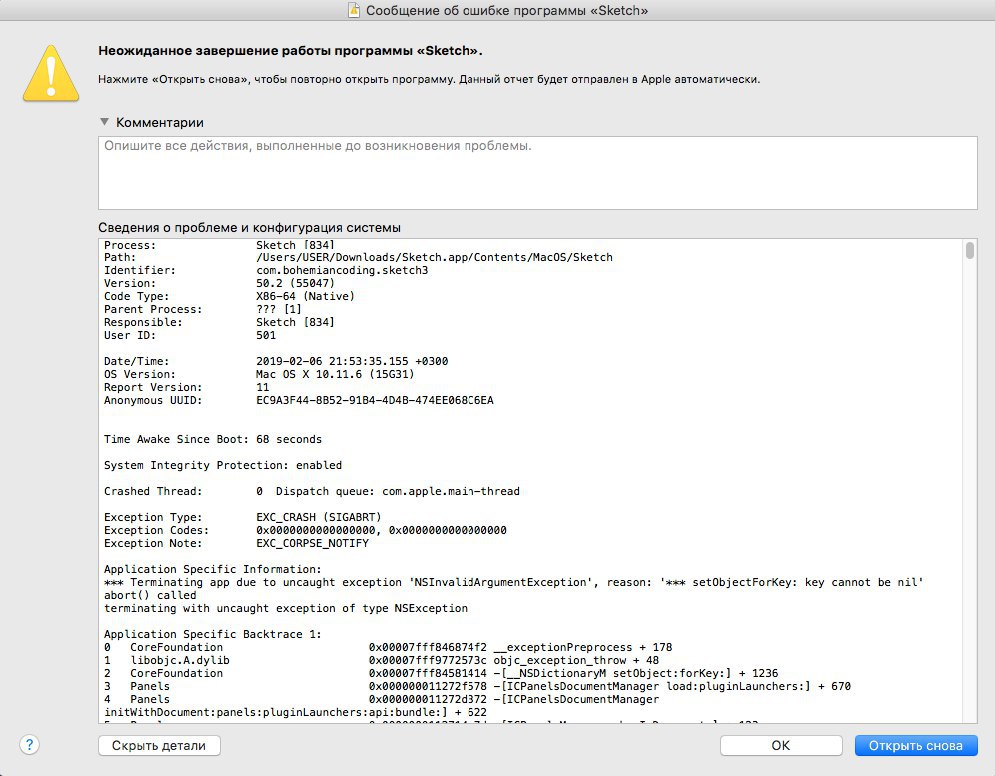
Task: Click the Application Specific Information heading
Action: (213, 569)
